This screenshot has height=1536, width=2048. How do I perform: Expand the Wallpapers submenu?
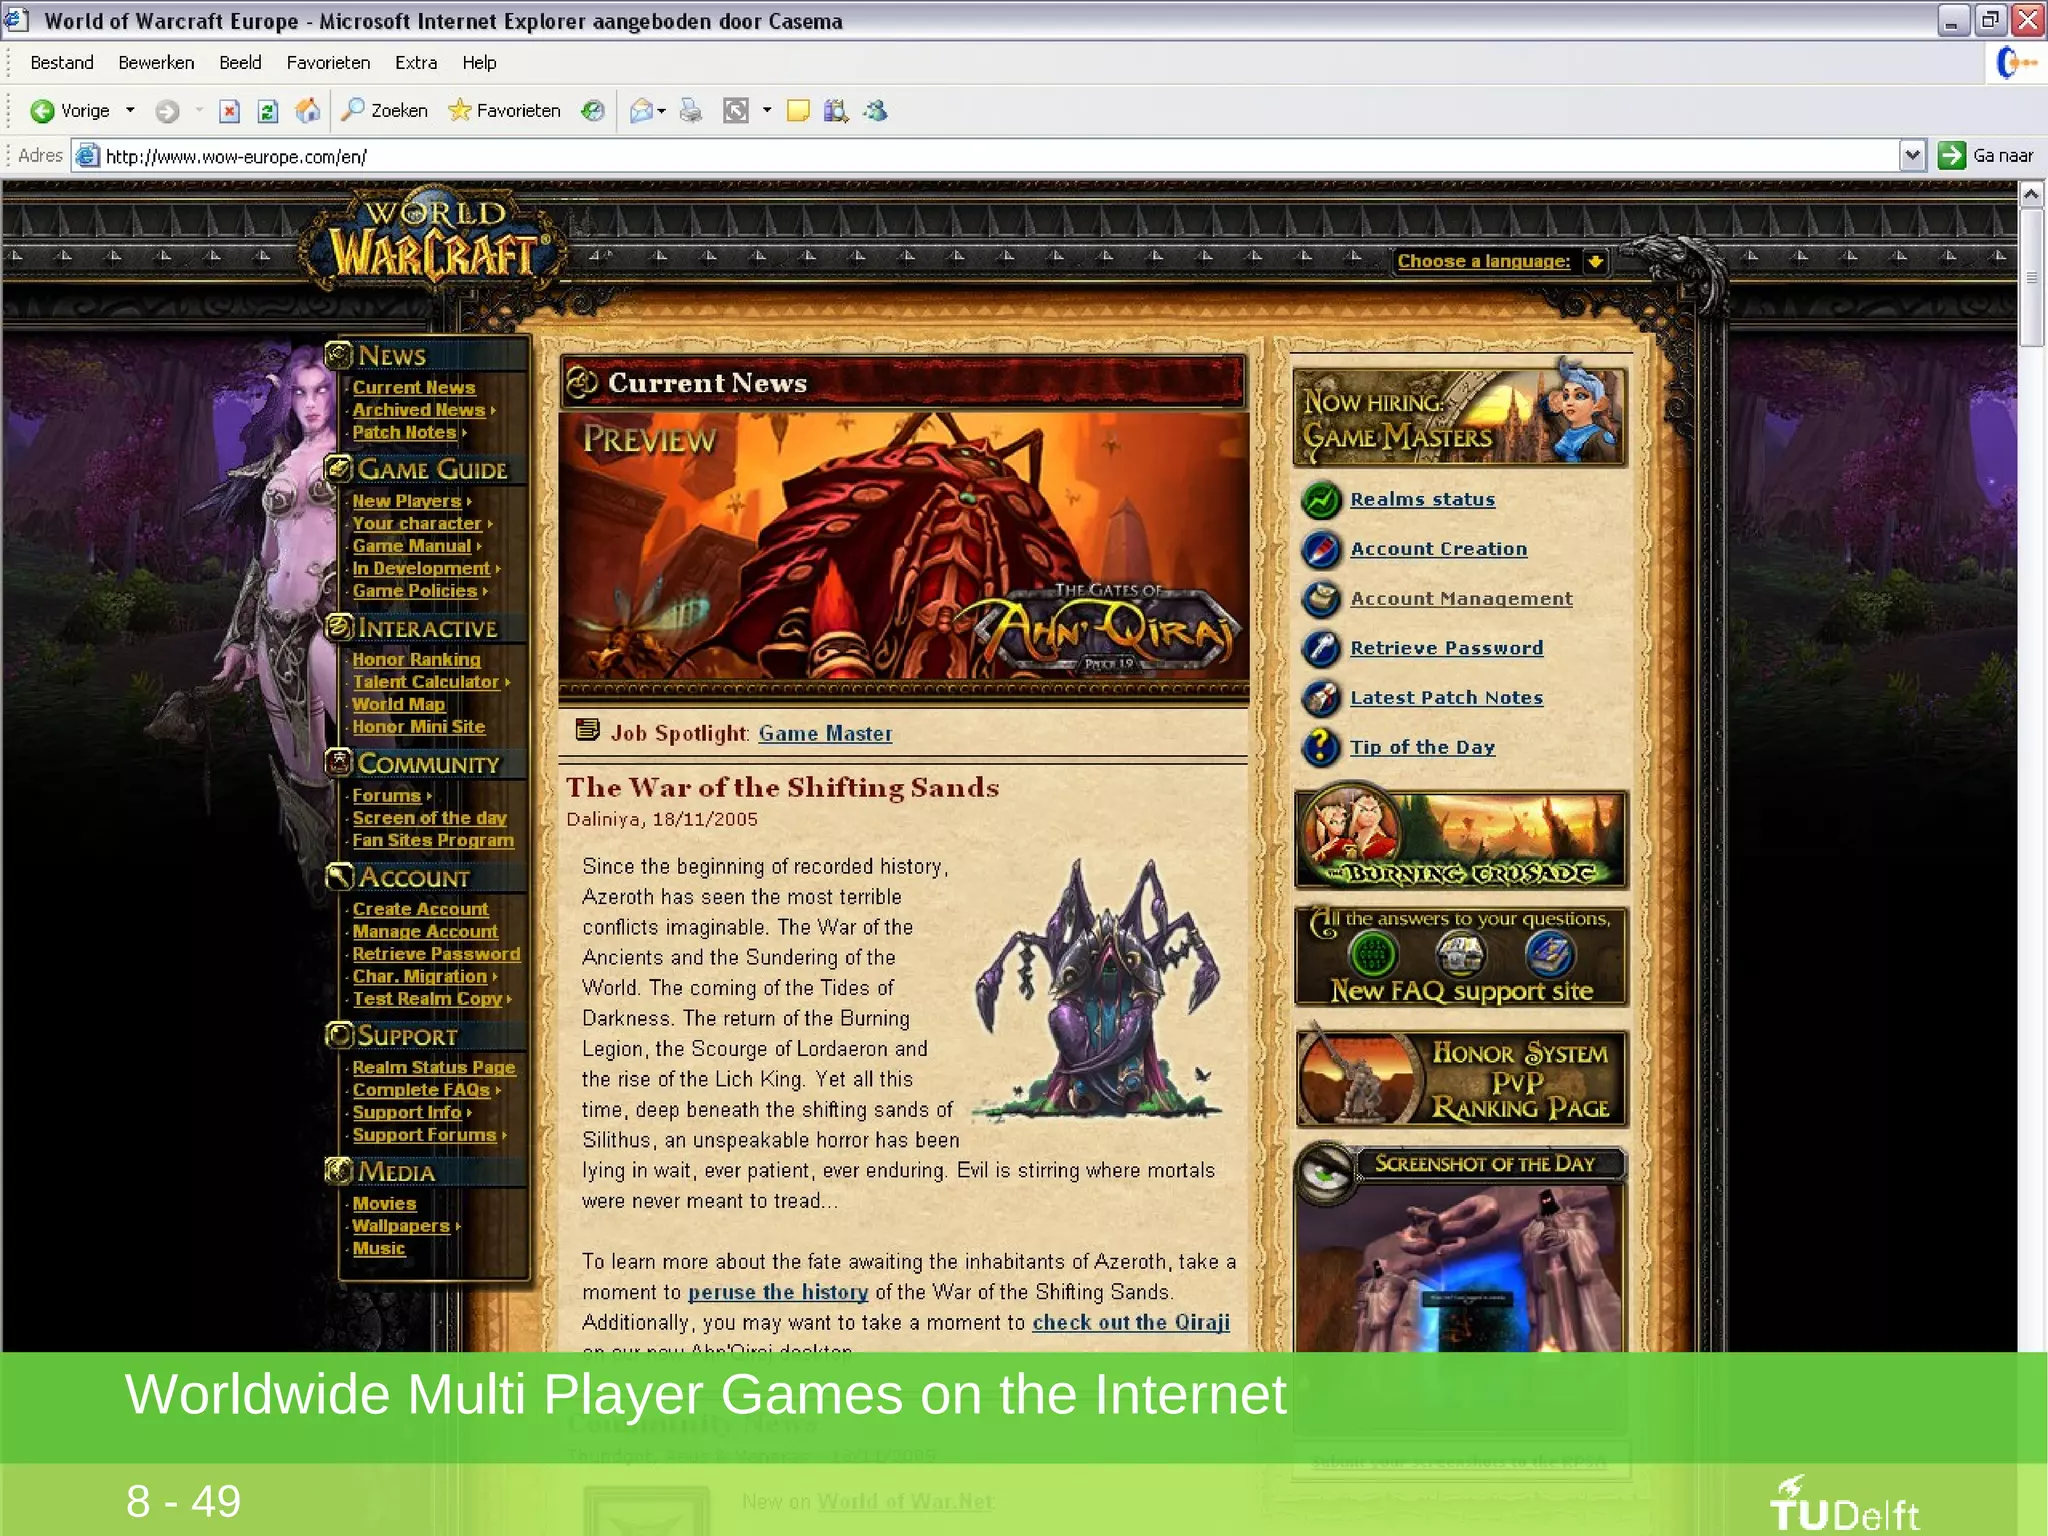pyautogui.click(x=458, y=1226)
